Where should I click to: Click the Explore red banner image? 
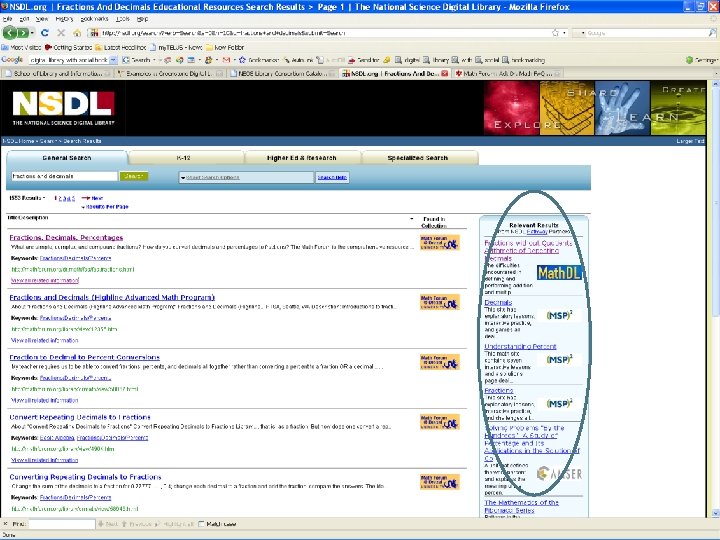click(511, 108)
